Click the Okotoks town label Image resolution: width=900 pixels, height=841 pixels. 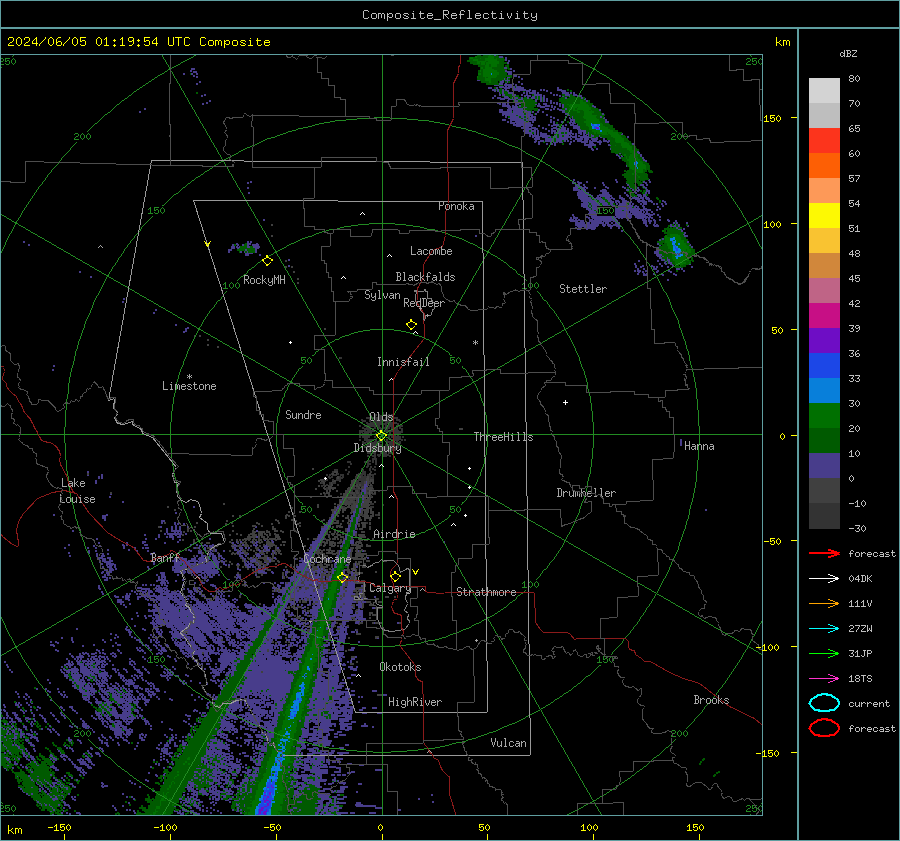400,668
